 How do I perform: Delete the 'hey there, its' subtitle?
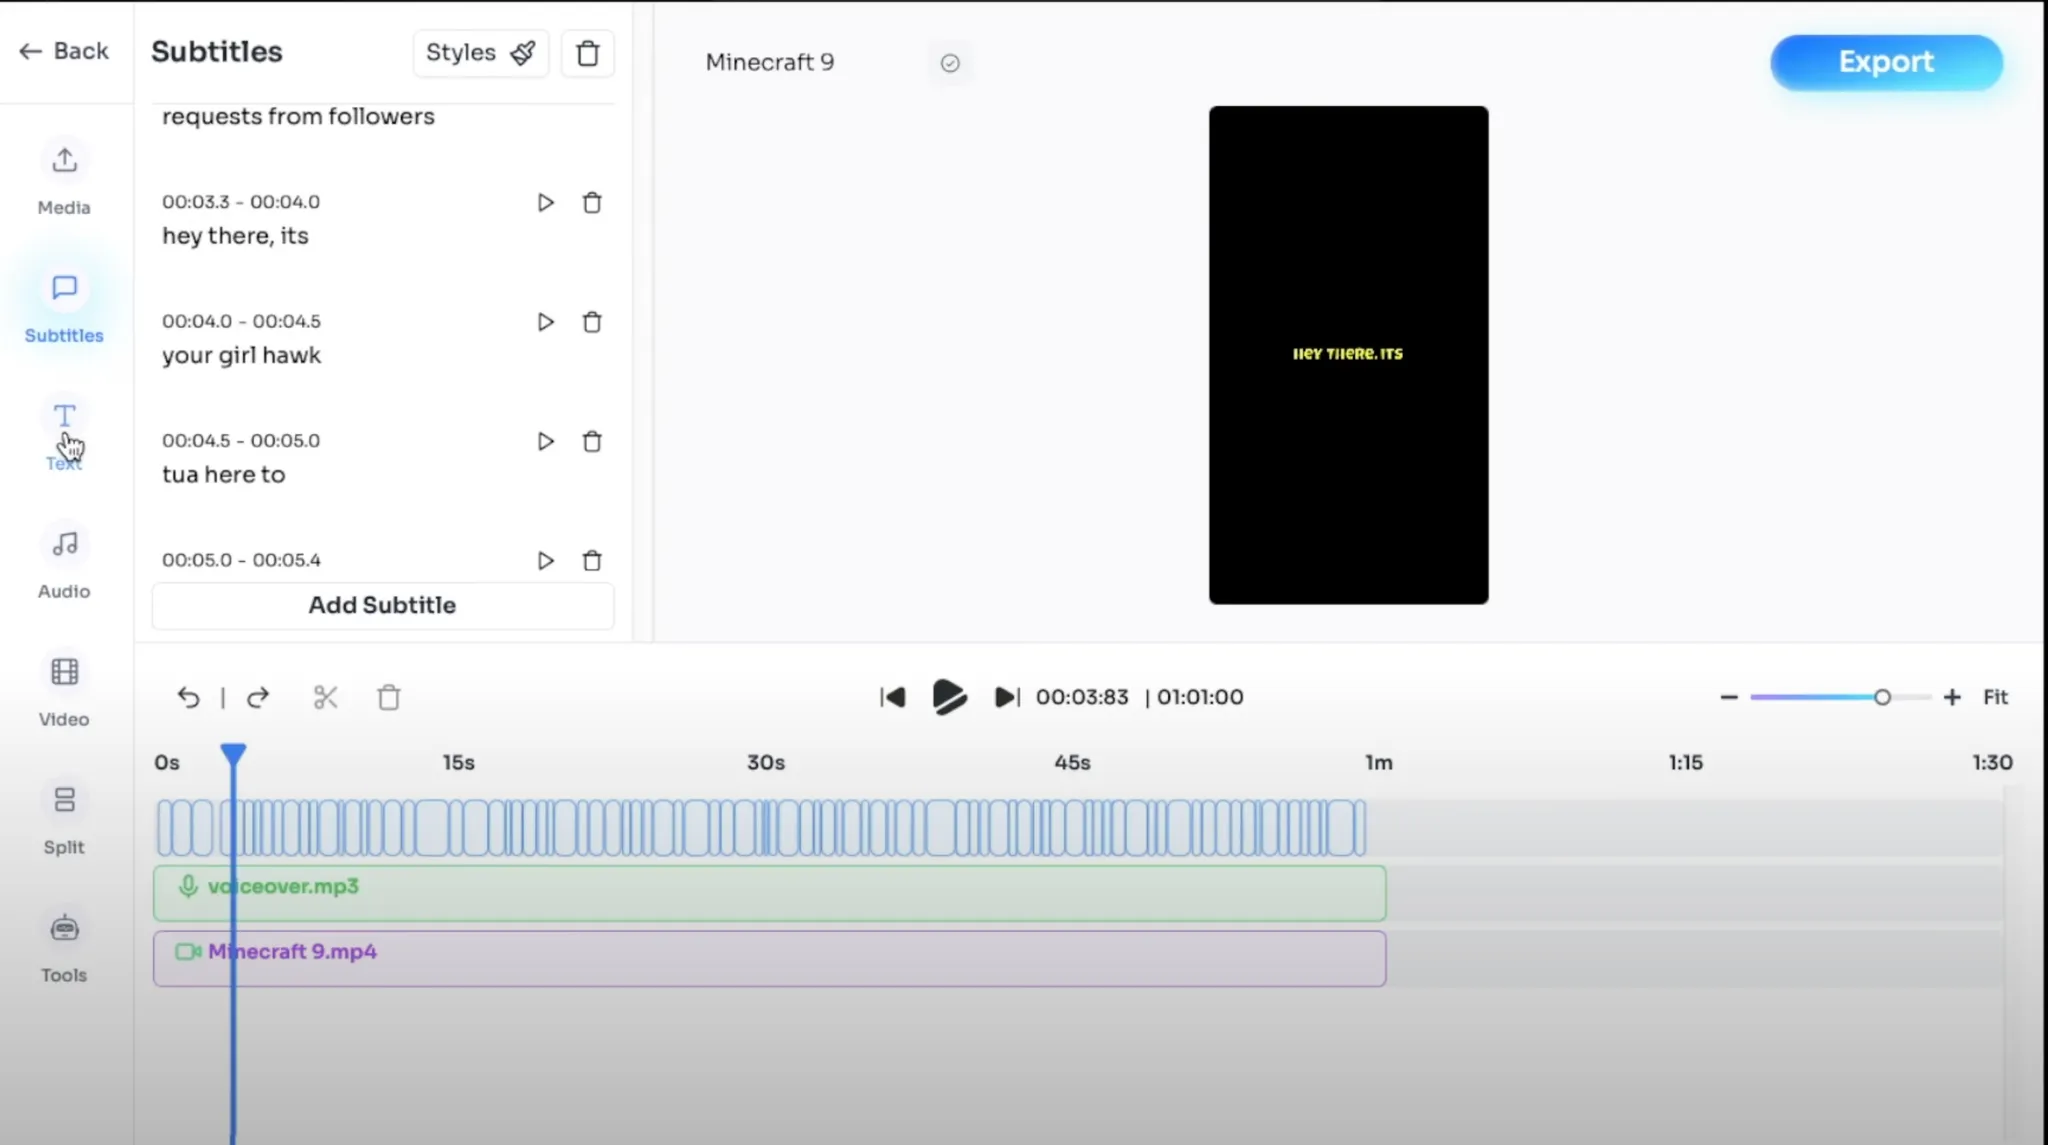point(592,203)
